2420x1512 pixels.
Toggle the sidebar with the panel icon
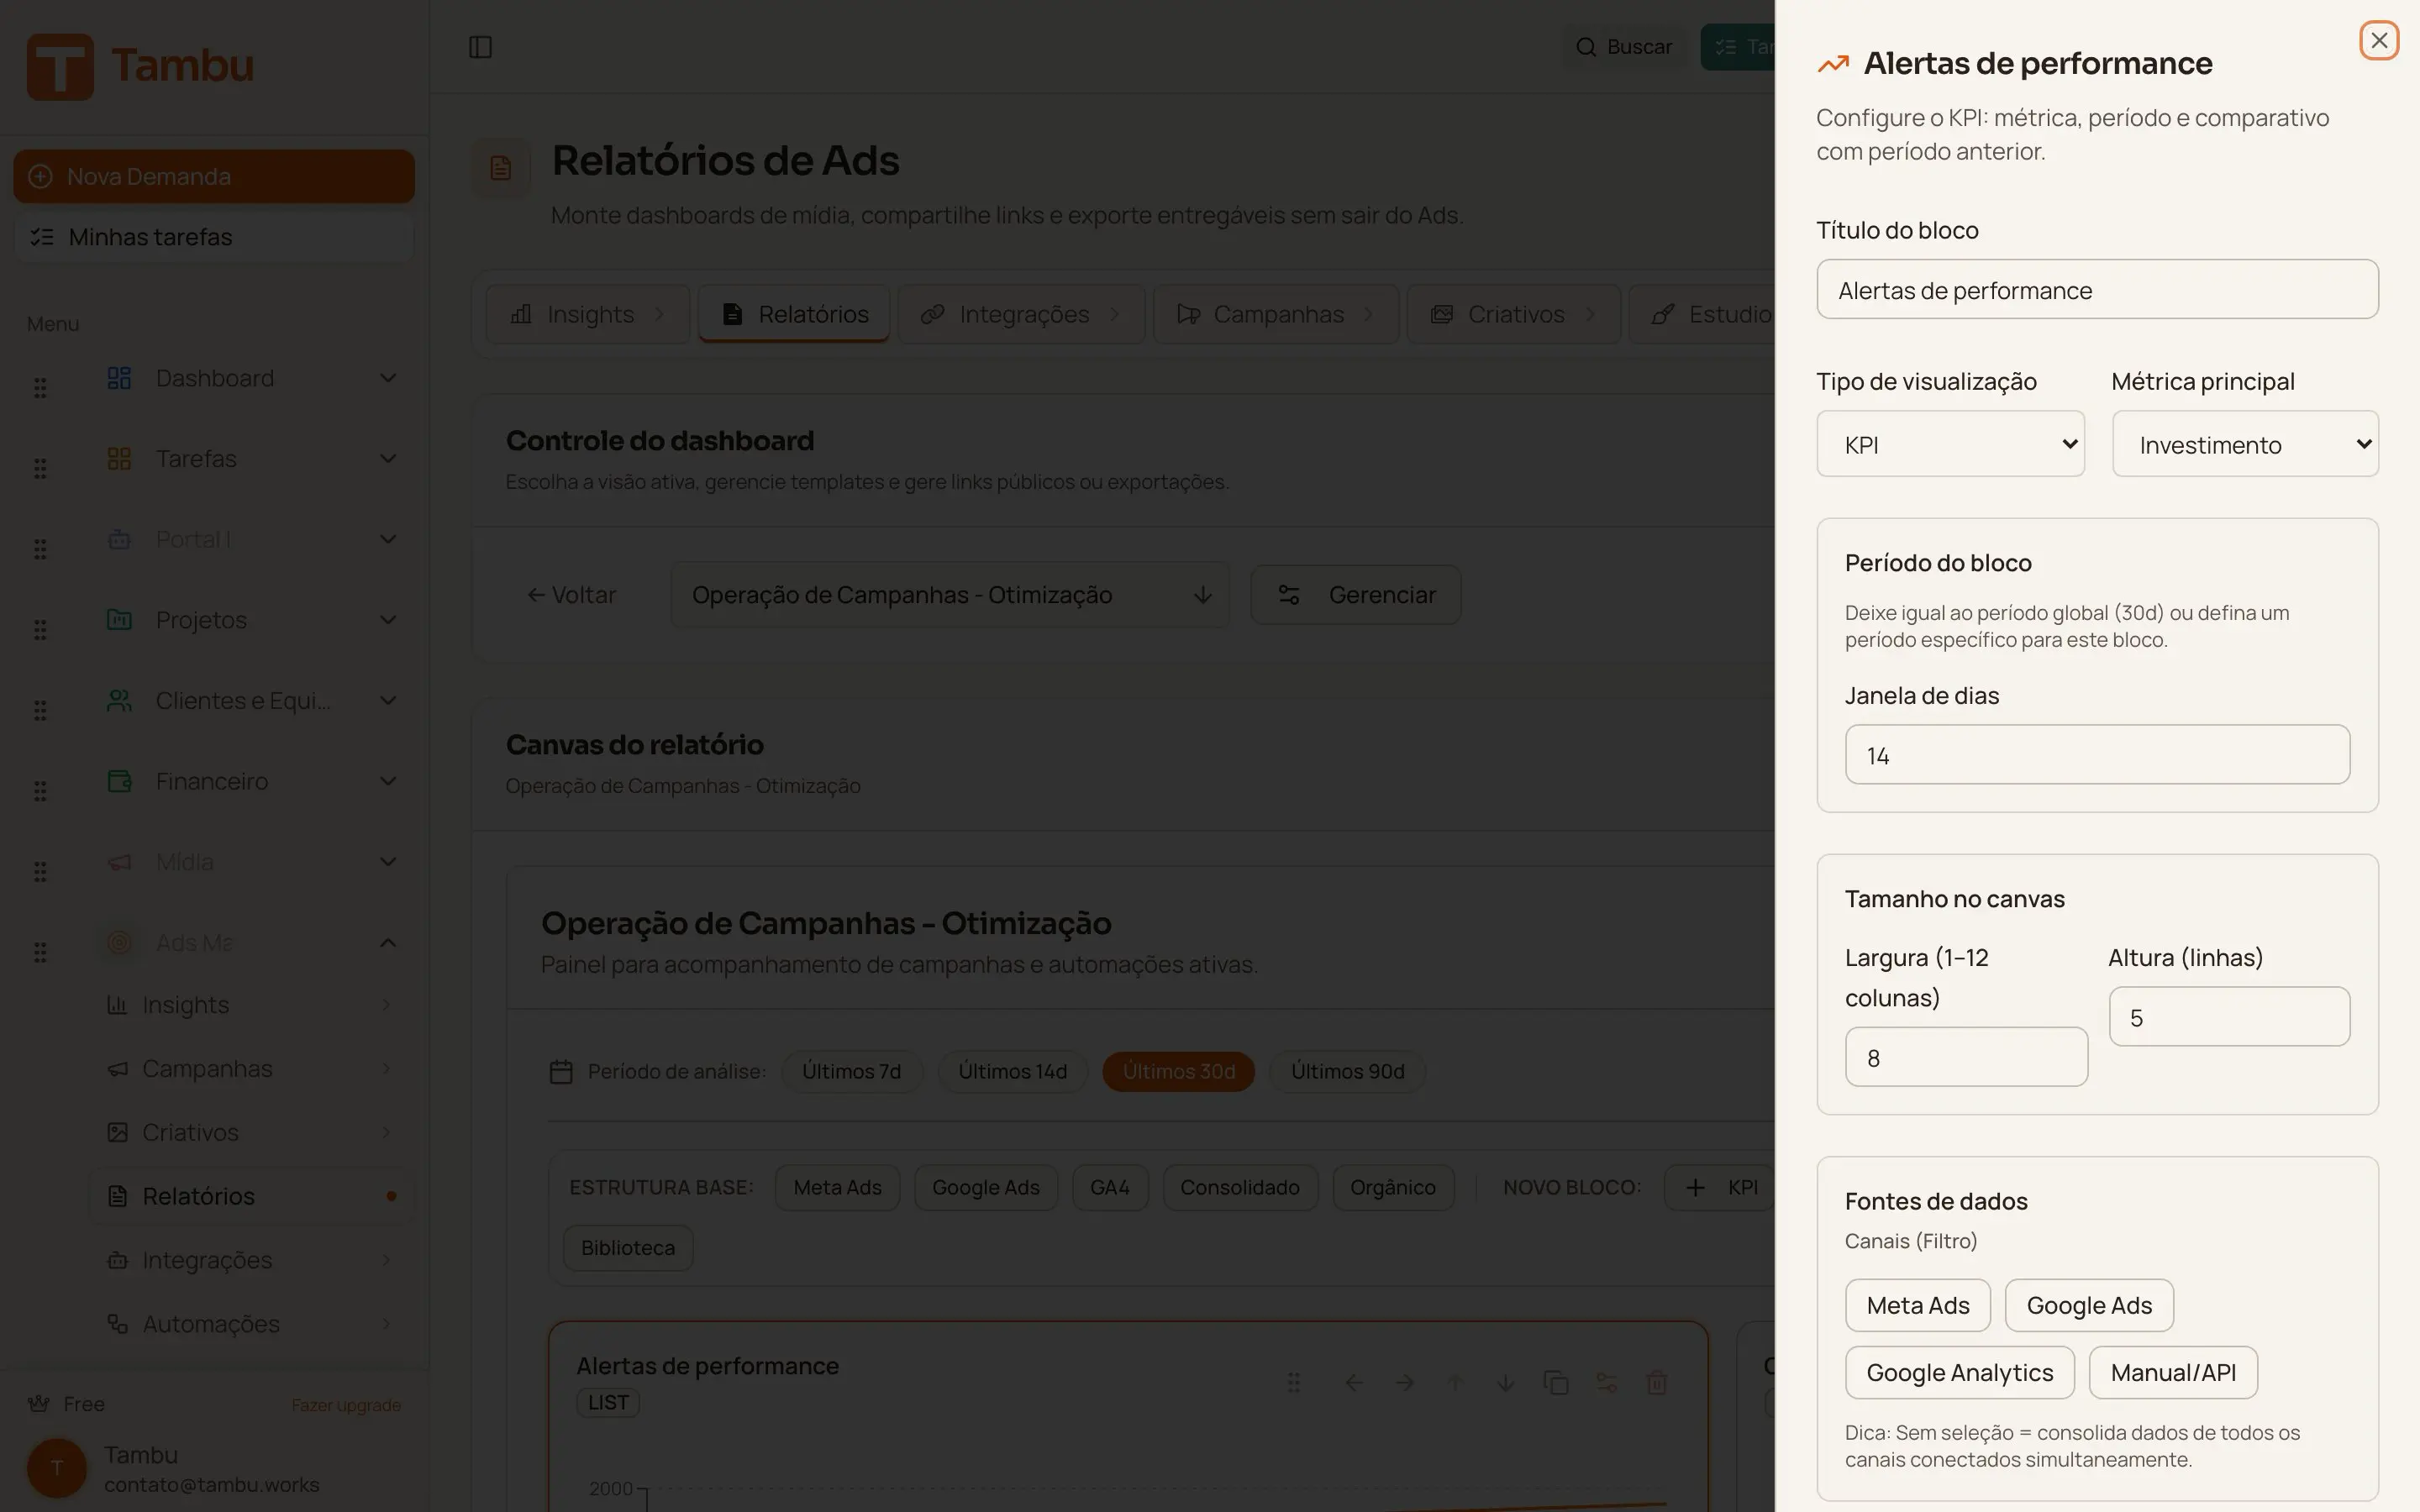click(481, 46)
